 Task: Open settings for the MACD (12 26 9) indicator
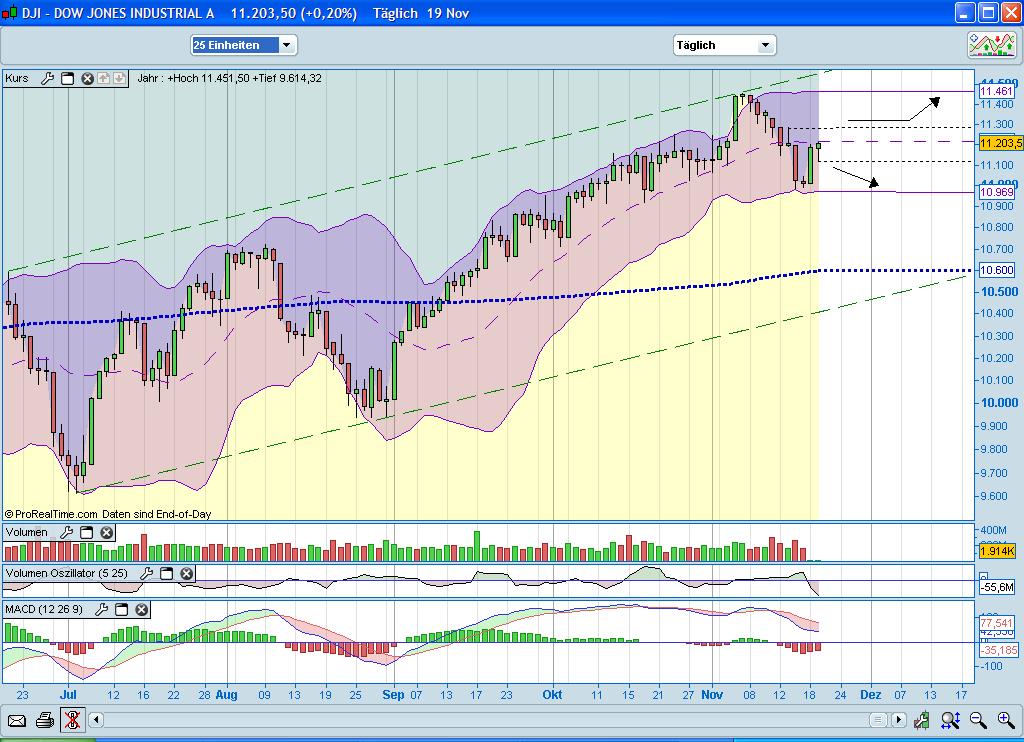coord(102,610)
